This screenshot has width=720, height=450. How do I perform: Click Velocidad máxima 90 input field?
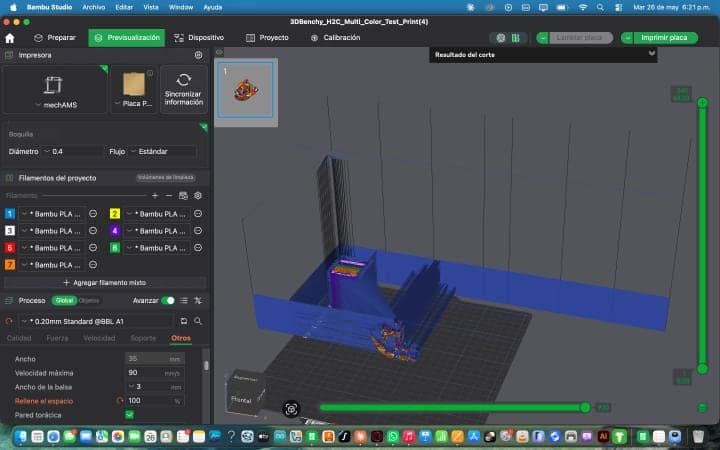(x=155, y=373)
